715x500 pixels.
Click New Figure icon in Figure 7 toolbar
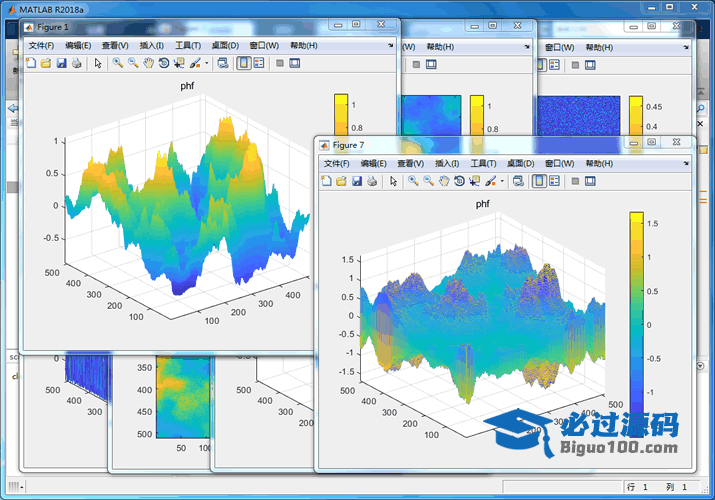(326, 181)
